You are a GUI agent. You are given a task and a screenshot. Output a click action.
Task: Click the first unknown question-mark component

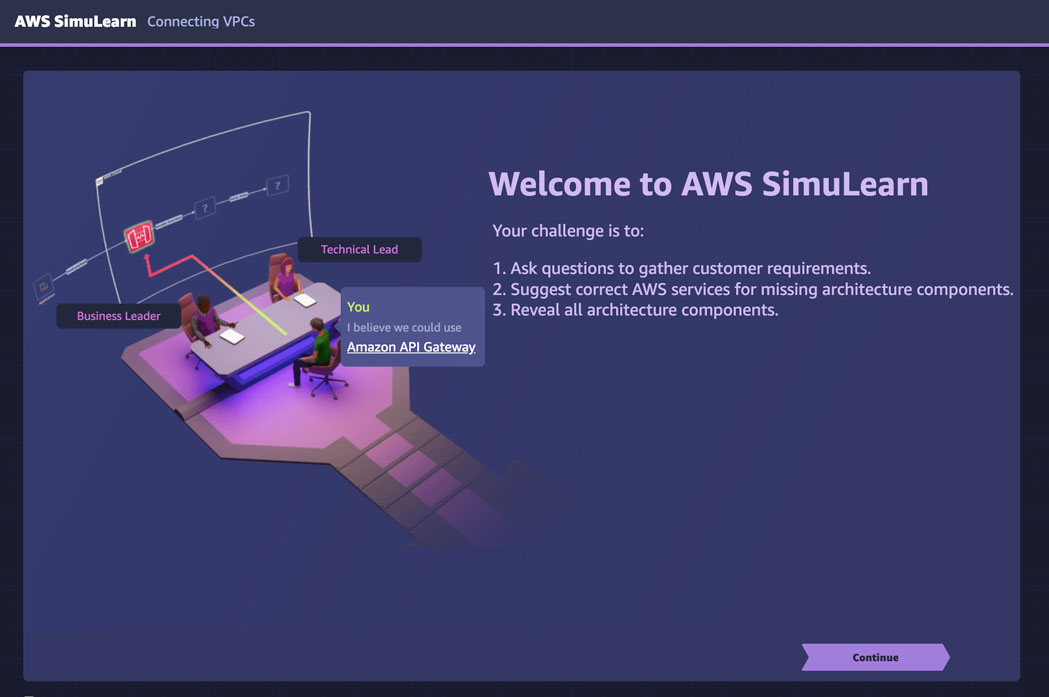pos(204,208)
